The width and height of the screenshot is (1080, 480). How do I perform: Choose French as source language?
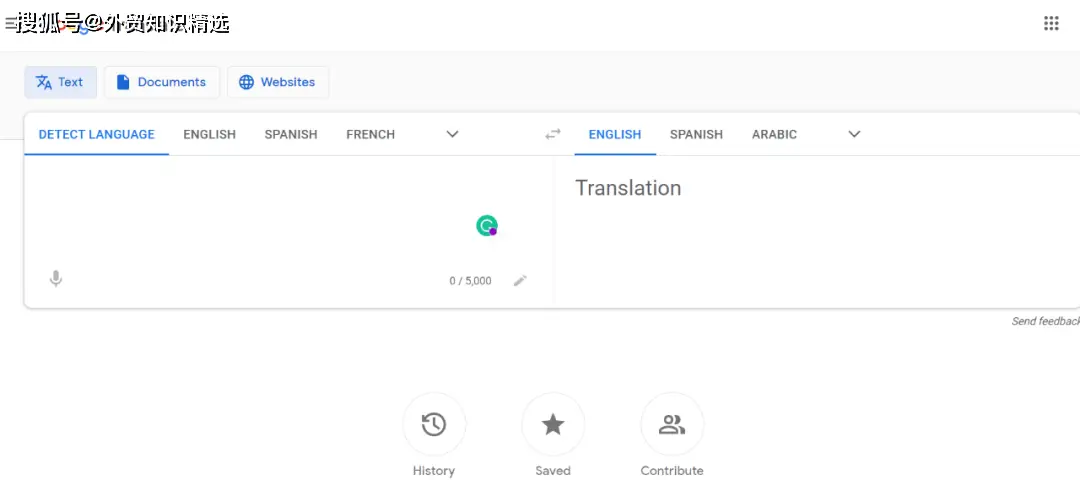click(x=371, y=134)
